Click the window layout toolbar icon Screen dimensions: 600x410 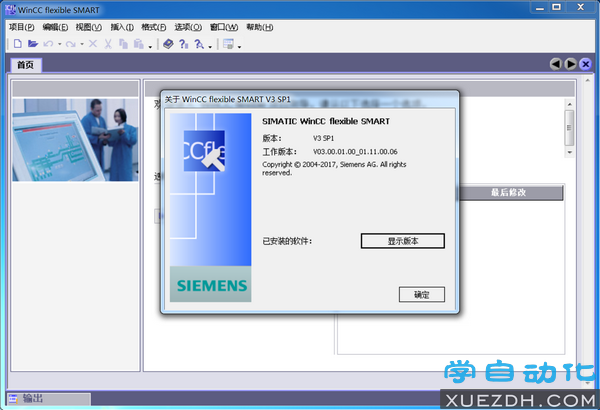tap(228, 44)
